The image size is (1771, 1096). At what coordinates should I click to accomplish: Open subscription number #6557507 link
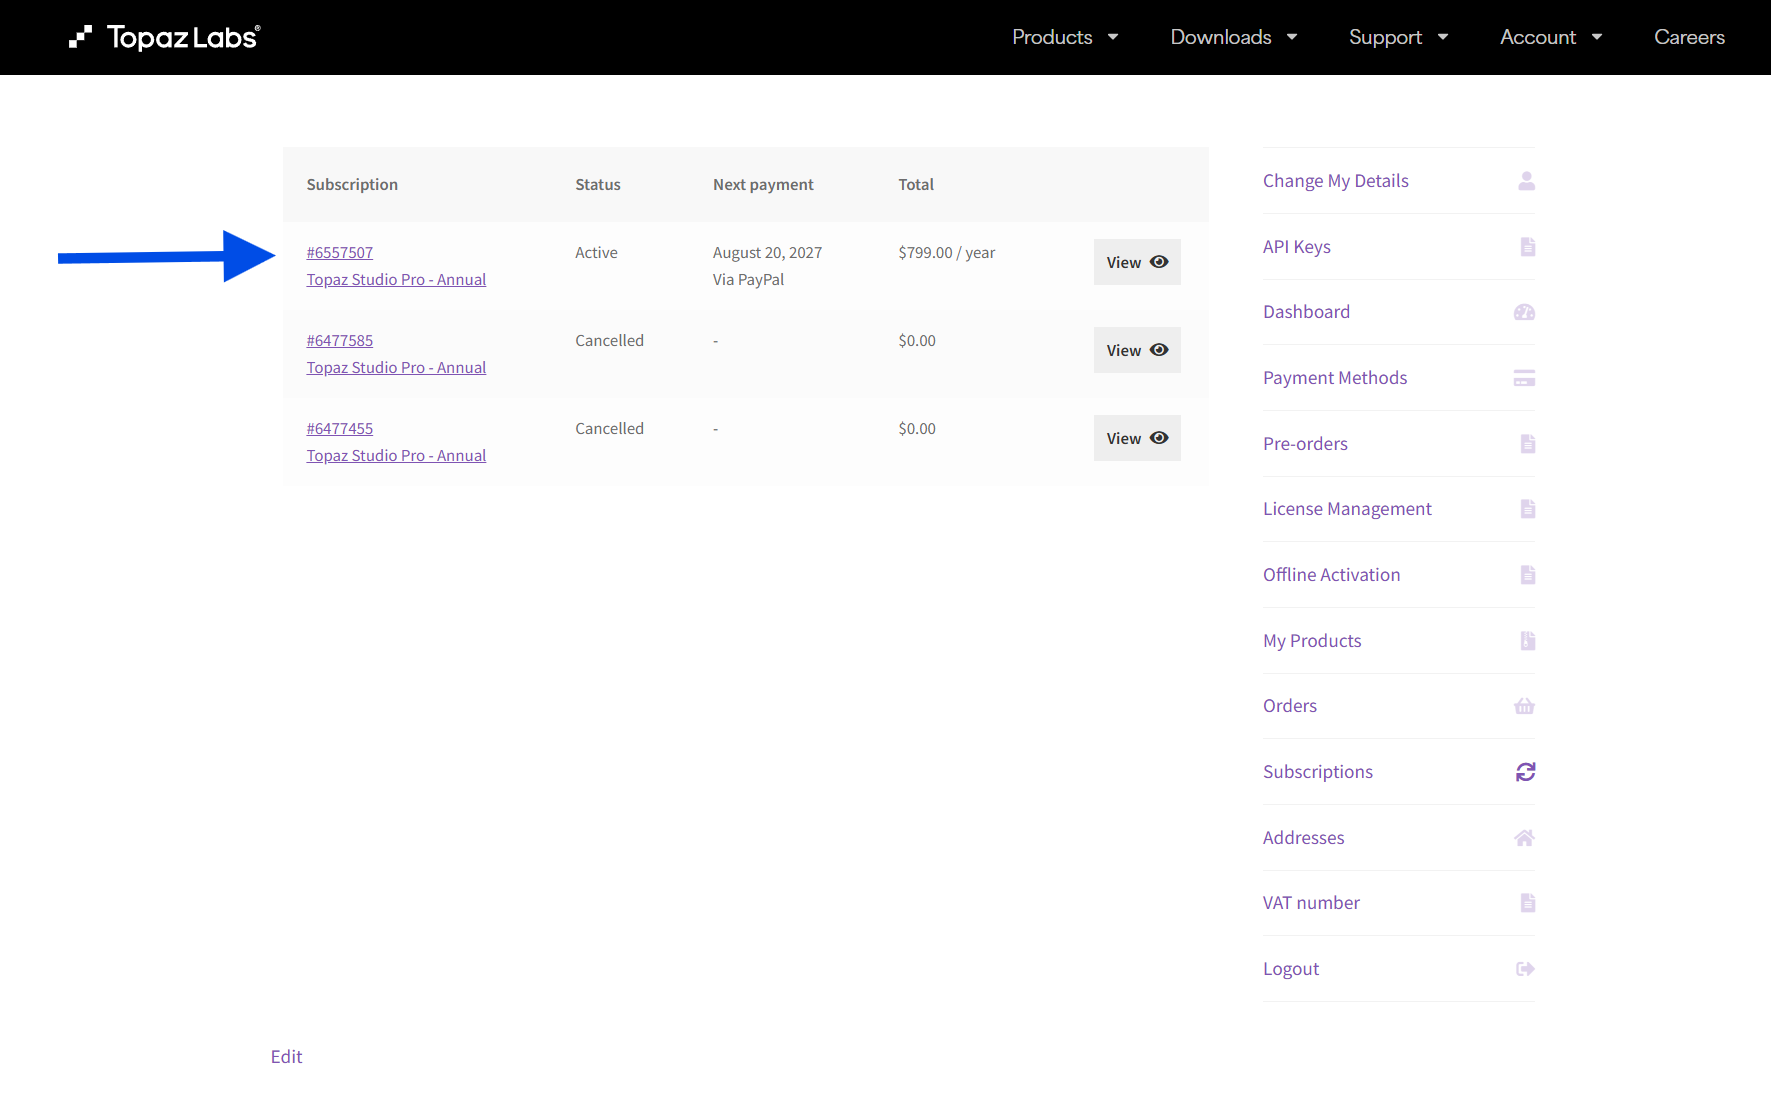click(x=340, y=253)
